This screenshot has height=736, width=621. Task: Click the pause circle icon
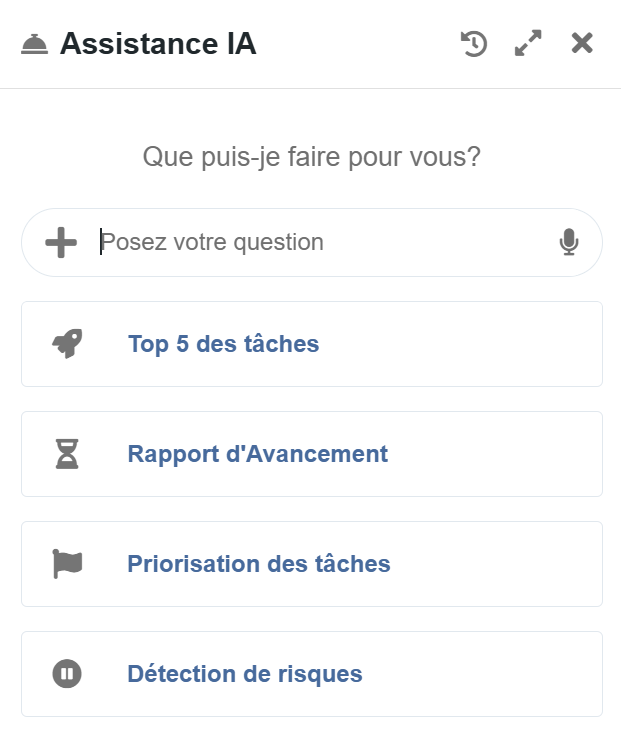pyautogui.click(x=67, y=674)
